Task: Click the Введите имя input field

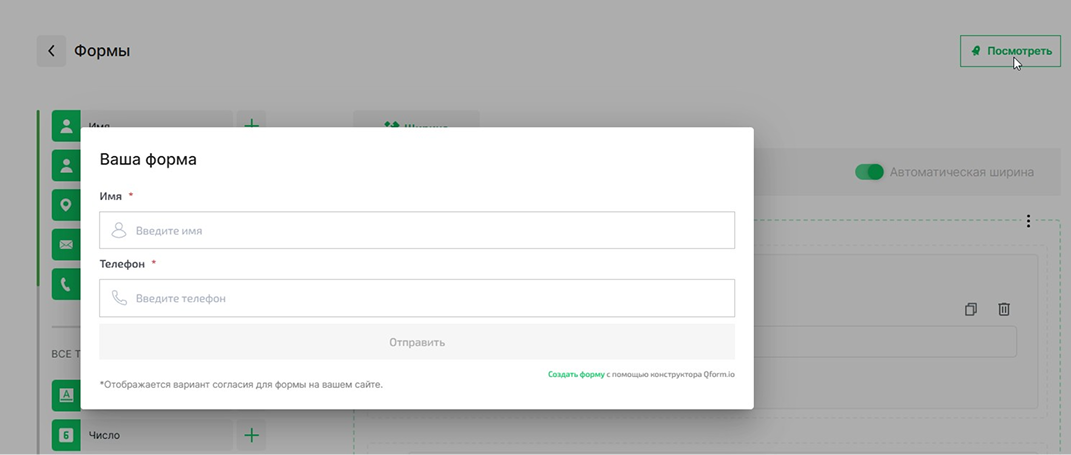Action: tap(417, 230)
